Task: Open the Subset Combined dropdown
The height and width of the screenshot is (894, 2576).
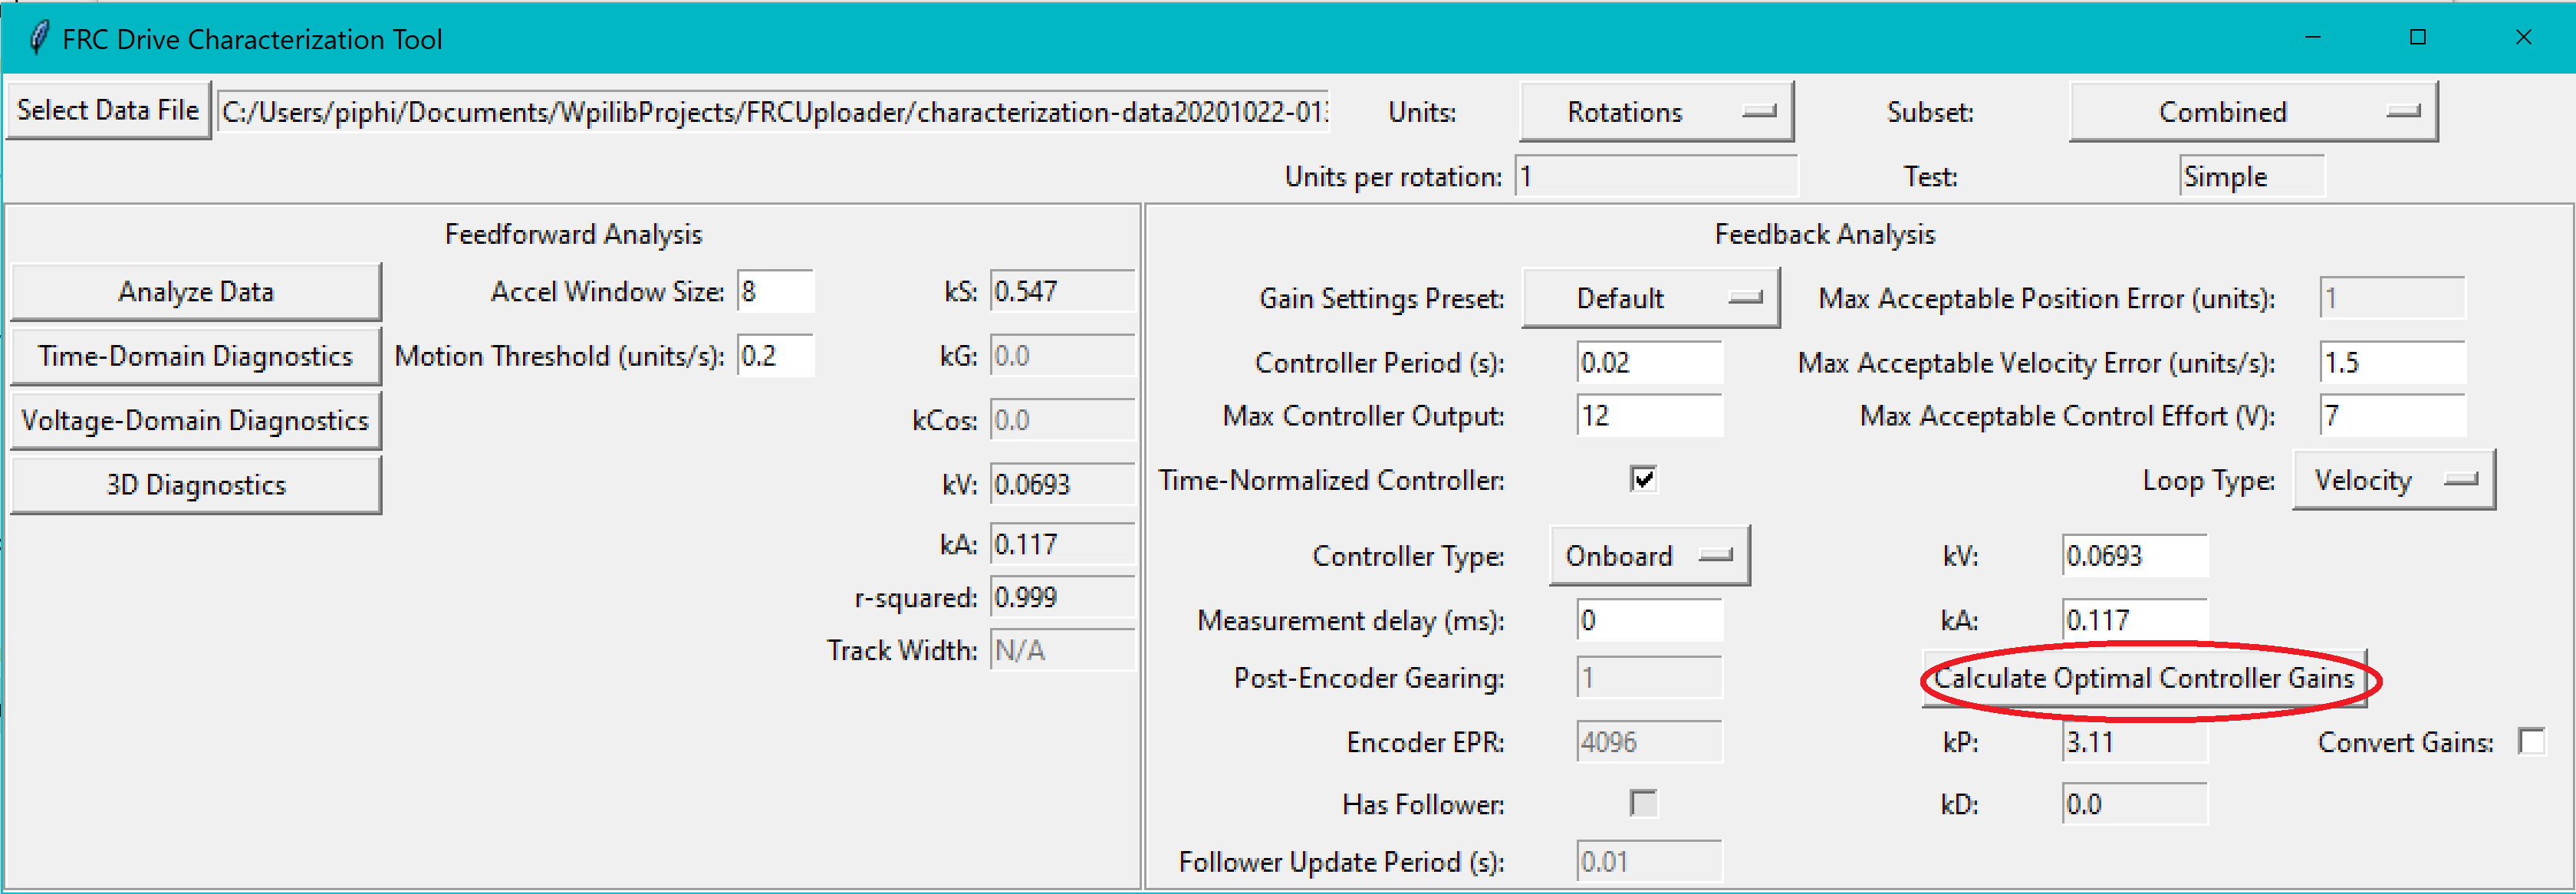Action: 2253,112
